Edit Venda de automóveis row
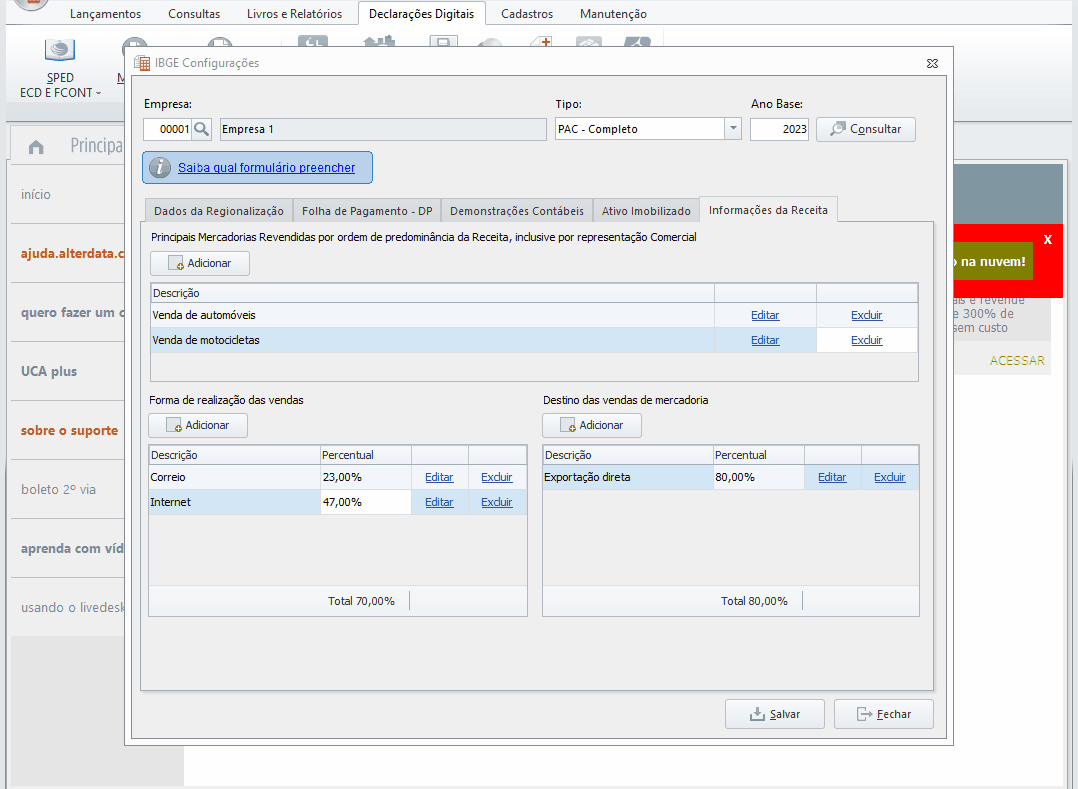The image size is (1078, 789). coord(765,315)
